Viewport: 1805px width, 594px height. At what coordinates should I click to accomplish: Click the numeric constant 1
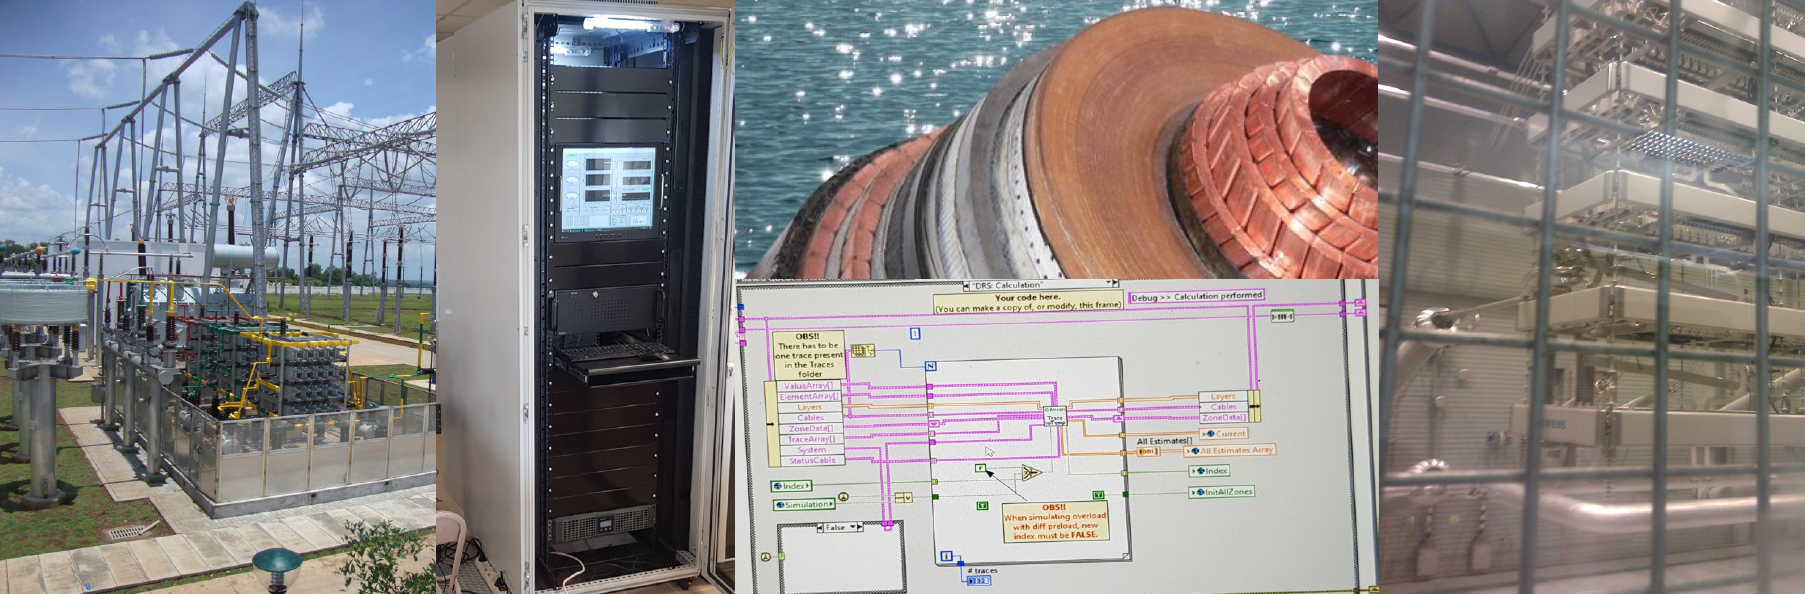click(915, 333)
